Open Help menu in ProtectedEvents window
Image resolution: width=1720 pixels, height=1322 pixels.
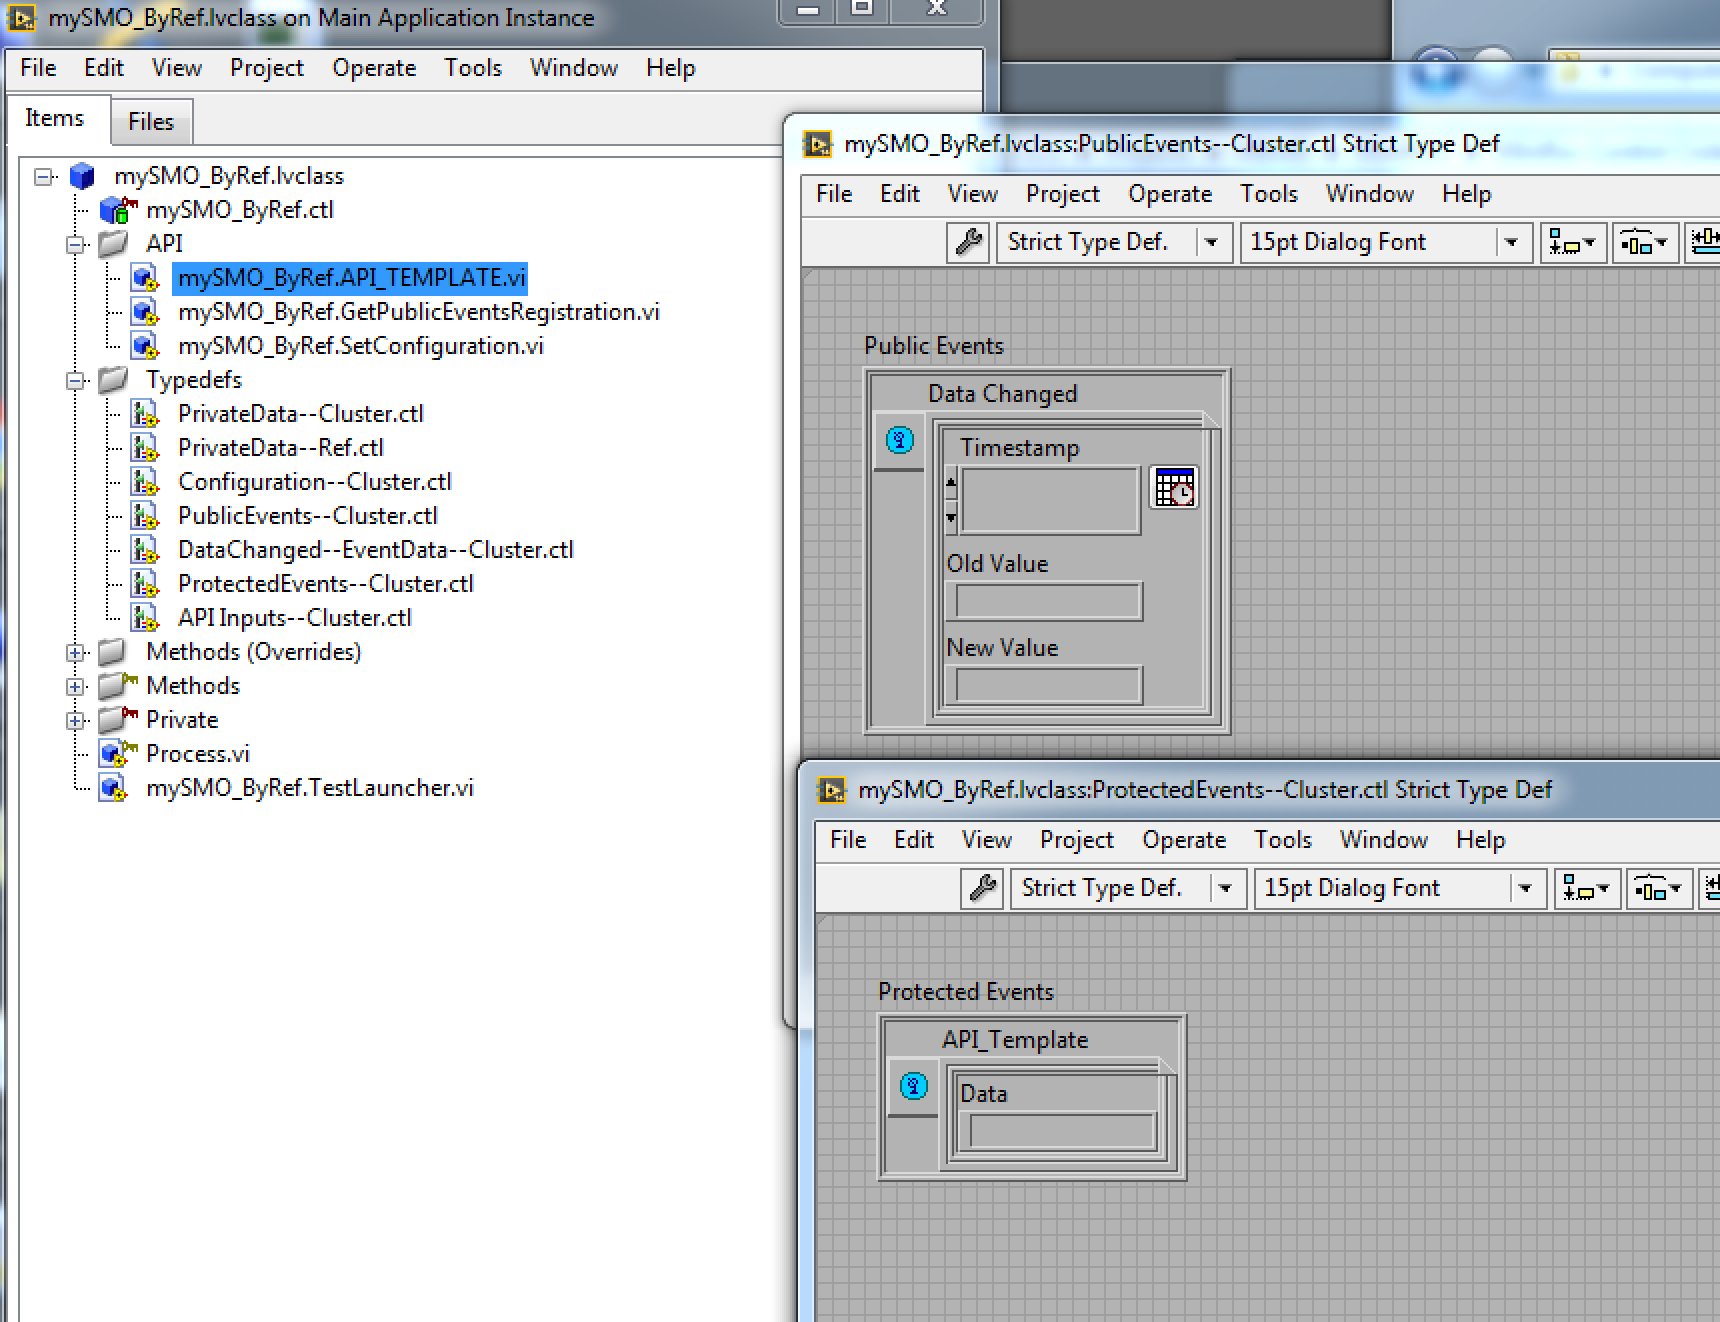1480,840
